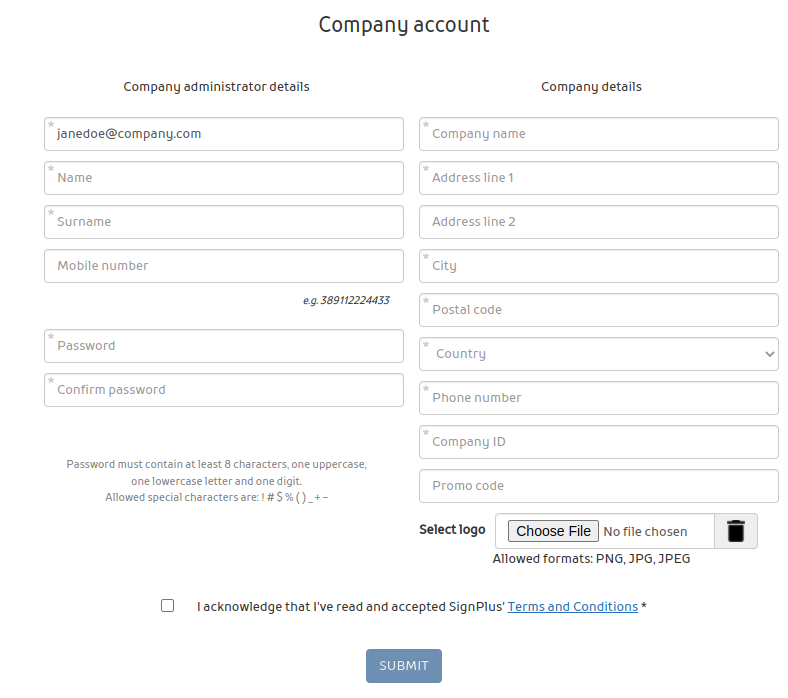Click the Company name field

tap(598, 134)
